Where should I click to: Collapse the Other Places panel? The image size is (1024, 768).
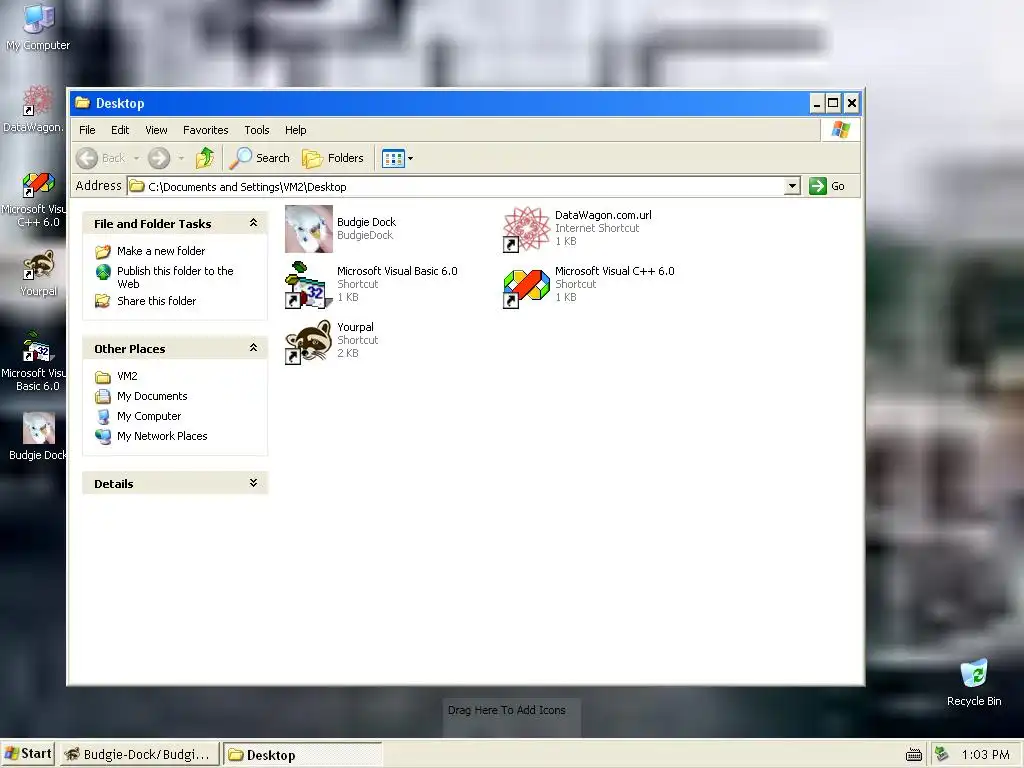(x=253, y=348)
